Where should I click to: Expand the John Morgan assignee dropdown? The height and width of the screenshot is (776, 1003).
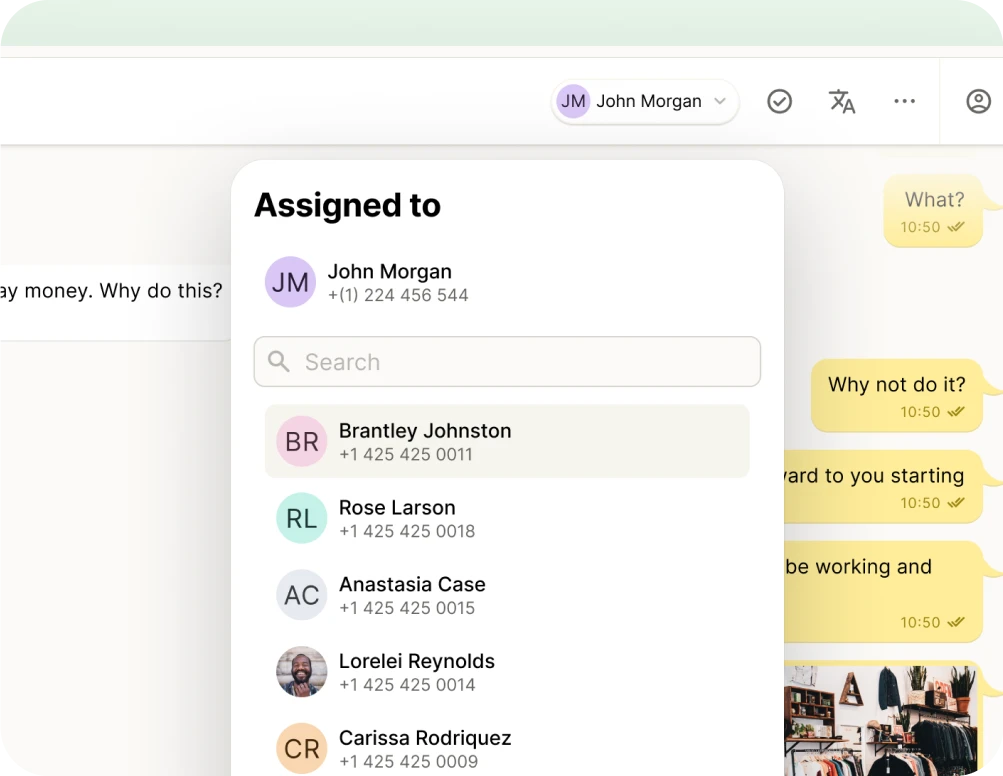645,101
